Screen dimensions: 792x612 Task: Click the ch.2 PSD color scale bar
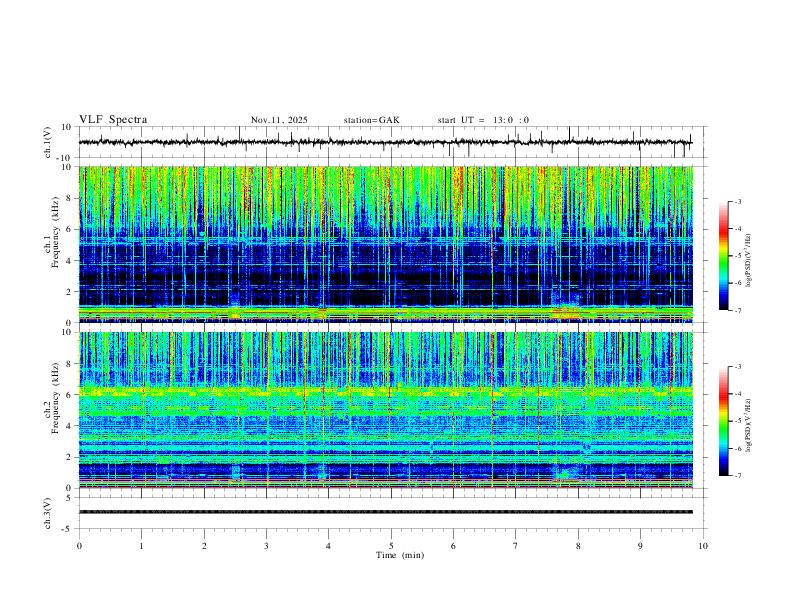pyautogui.click(x=724, y=421)
